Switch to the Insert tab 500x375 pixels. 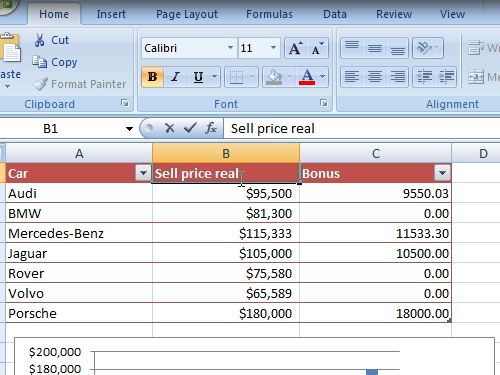(x=111, y=14)
